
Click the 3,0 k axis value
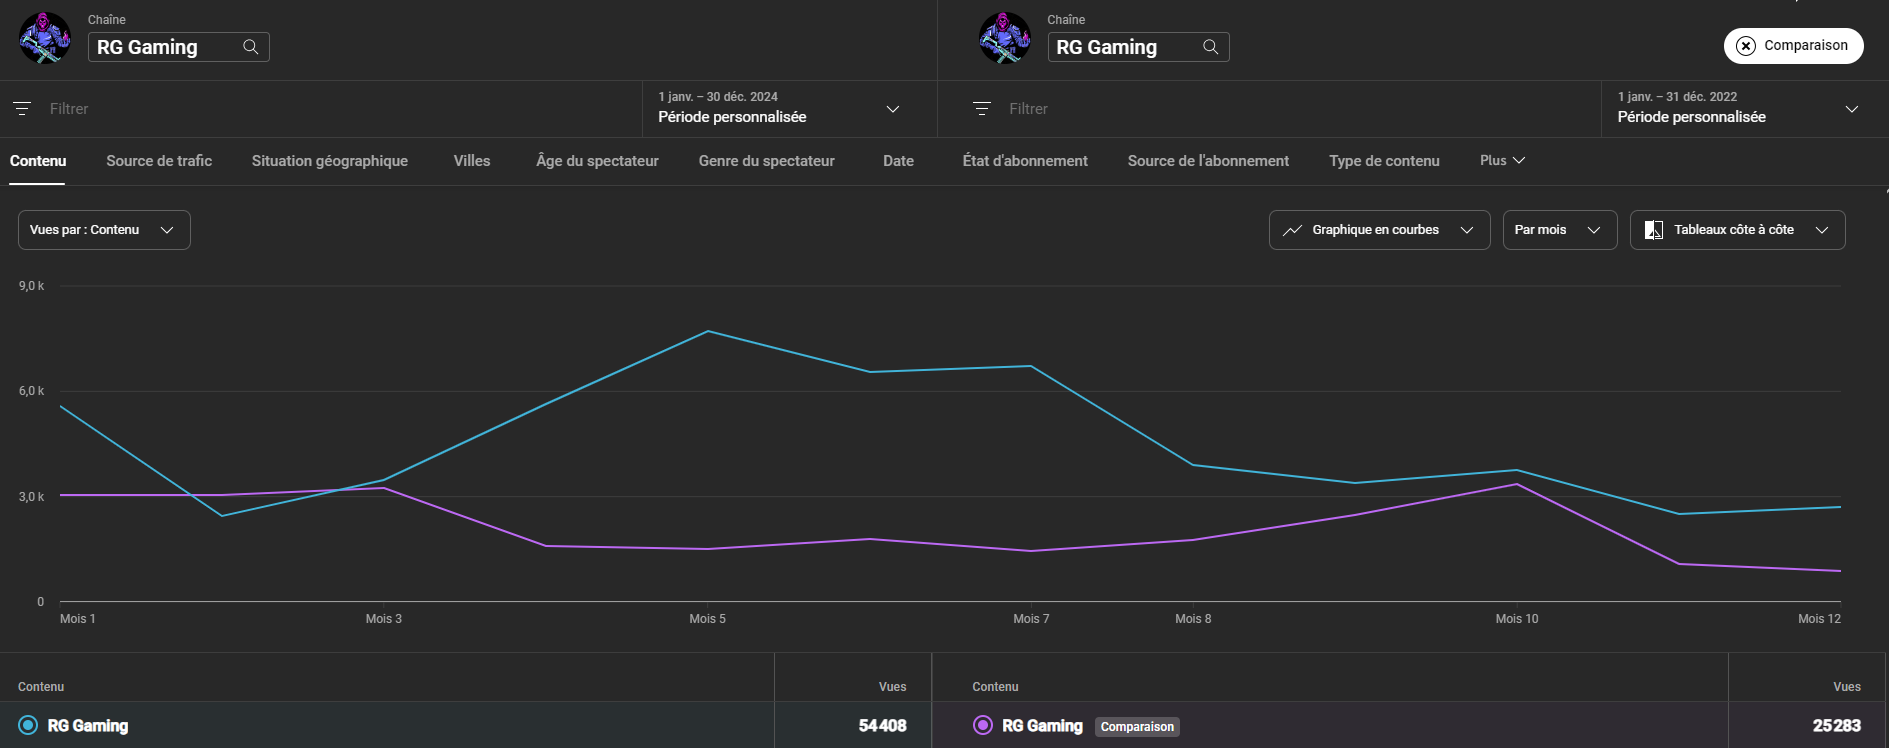(32, 497)
